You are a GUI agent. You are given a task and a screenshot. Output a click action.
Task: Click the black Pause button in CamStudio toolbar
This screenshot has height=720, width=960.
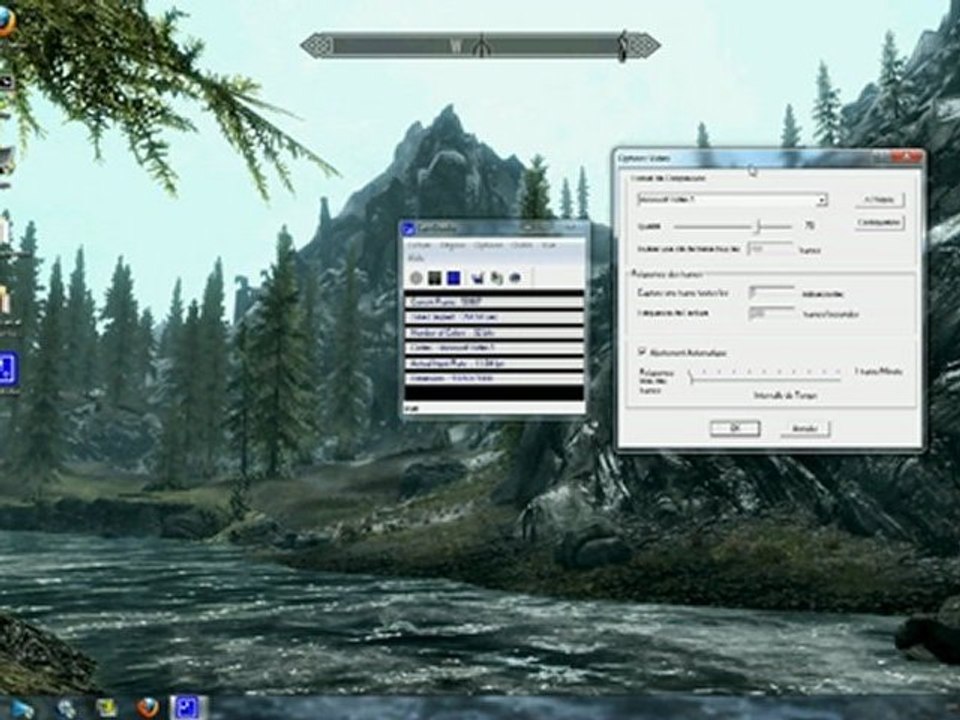[435, 279]
